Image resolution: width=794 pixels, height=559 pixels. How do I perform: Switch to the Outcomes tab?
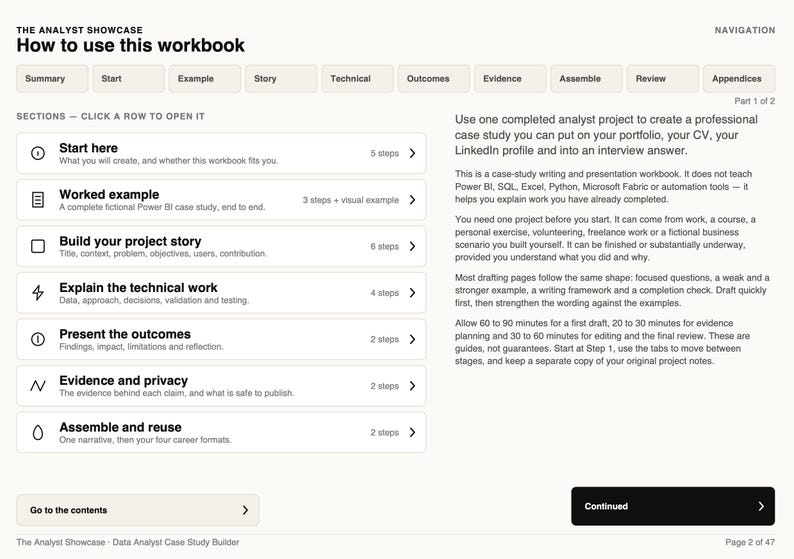433,78
